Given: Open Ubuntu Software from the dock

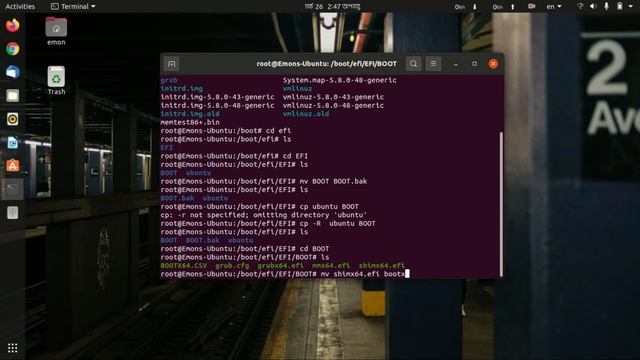Looking at the screenshot, I should coord(13,166).
